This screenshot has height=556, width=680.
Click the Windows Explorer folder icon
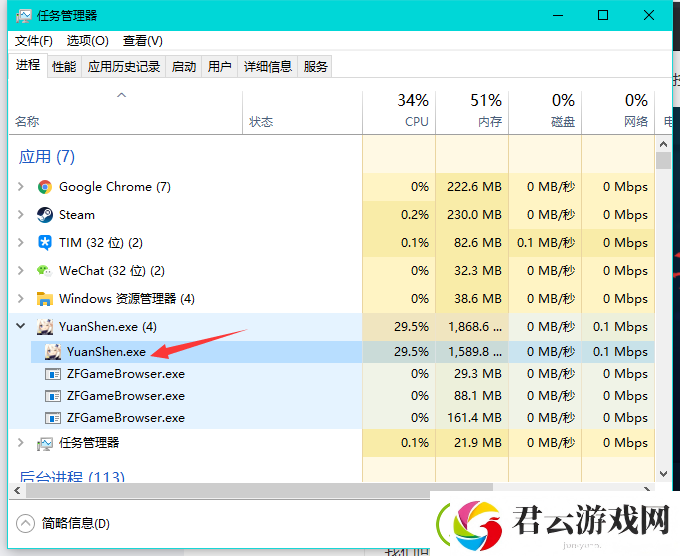coord(45,299)
